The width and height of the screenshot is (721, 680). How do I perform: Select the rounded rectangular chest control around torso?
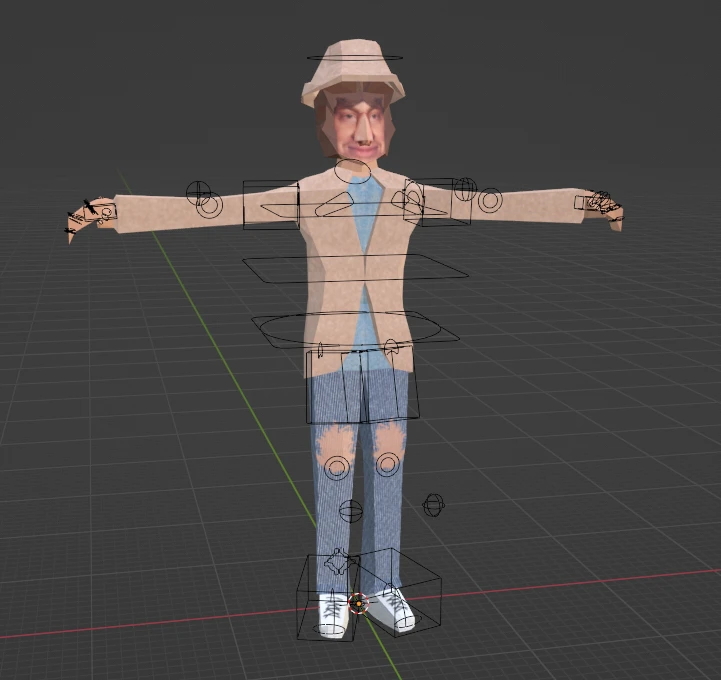click(355, 268)
